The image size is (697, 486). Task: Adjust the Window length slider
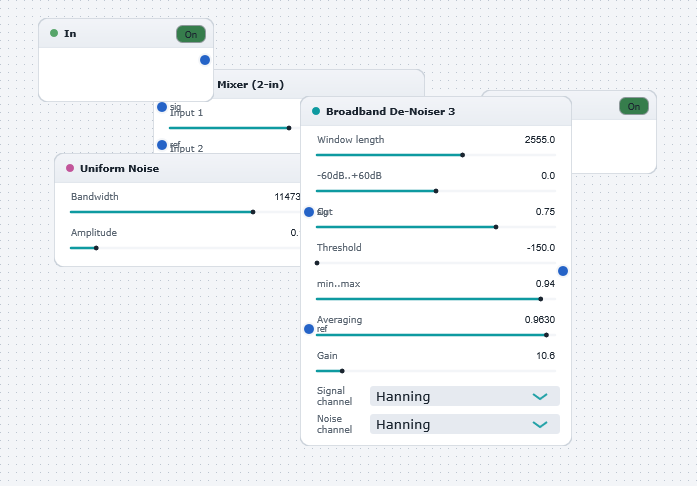436,155
